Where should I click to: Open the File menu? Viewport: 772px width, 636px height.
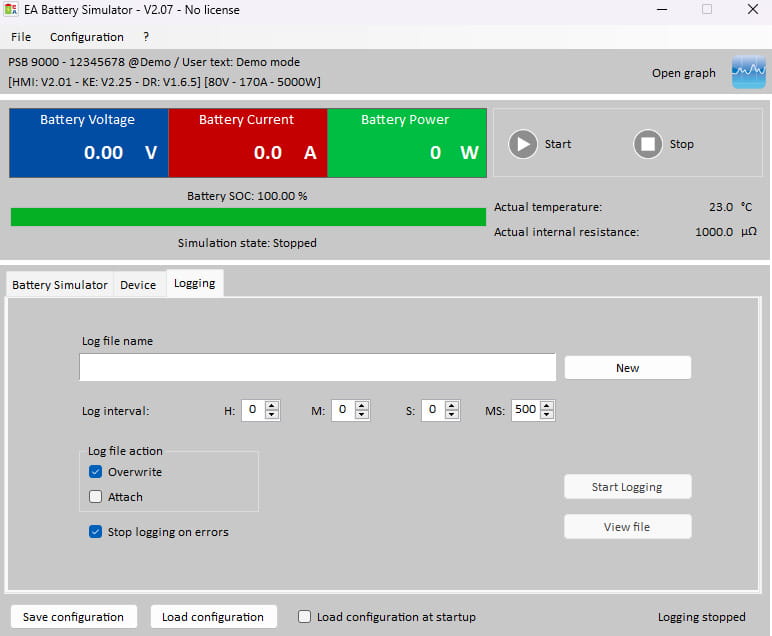(21, 37)
